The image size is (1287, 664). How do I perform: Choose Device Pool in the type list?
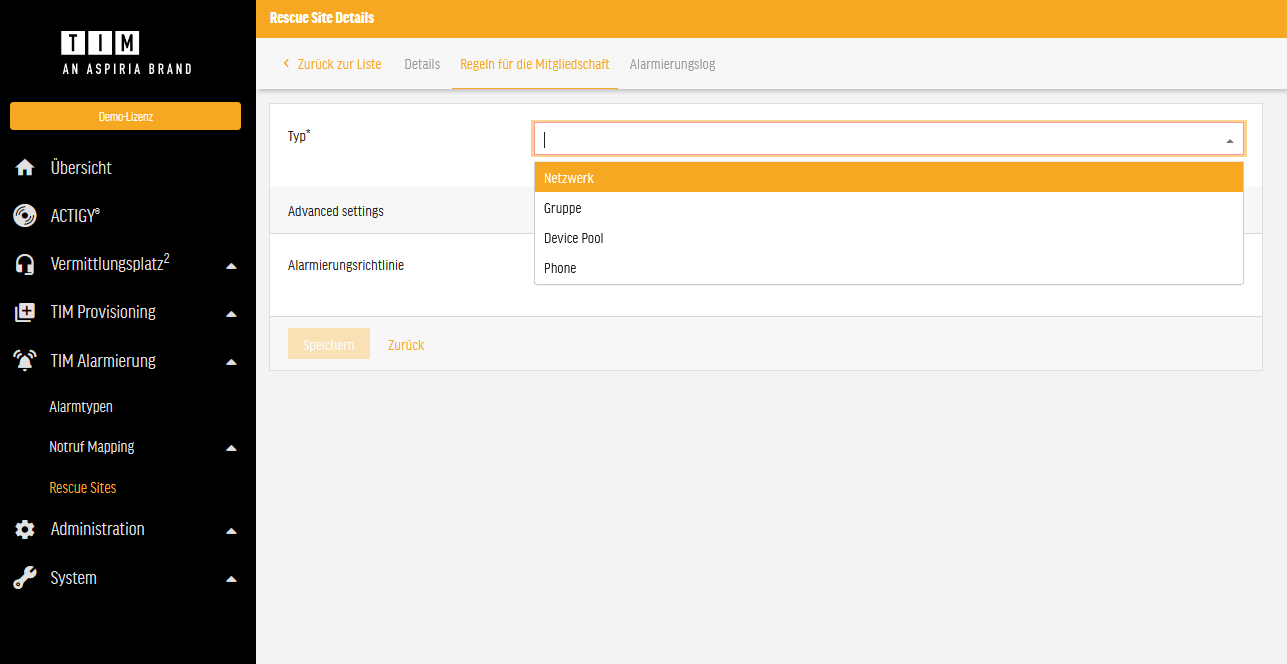[574, 238]
